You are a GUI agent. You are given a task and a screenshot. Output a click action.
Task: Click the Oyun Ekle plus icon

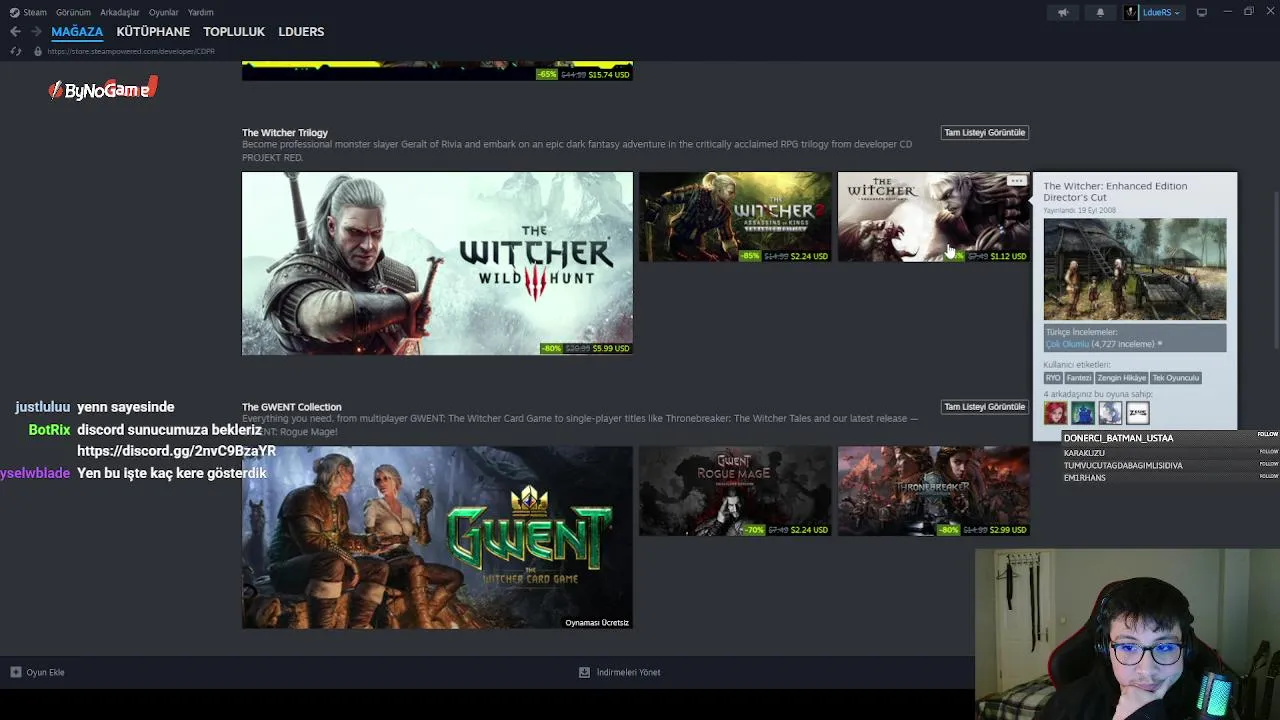pyautogui.click(x=16, y=672)
